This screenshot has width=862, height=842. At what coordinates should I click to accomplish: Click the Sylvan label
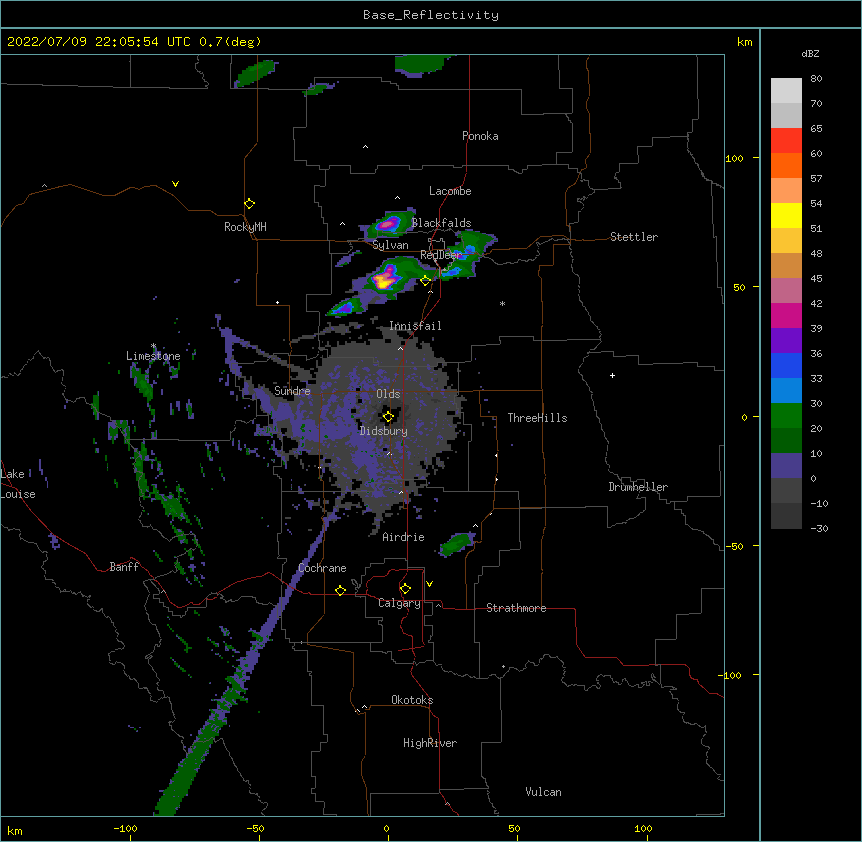pyautogui.click(x=390, y=245)
